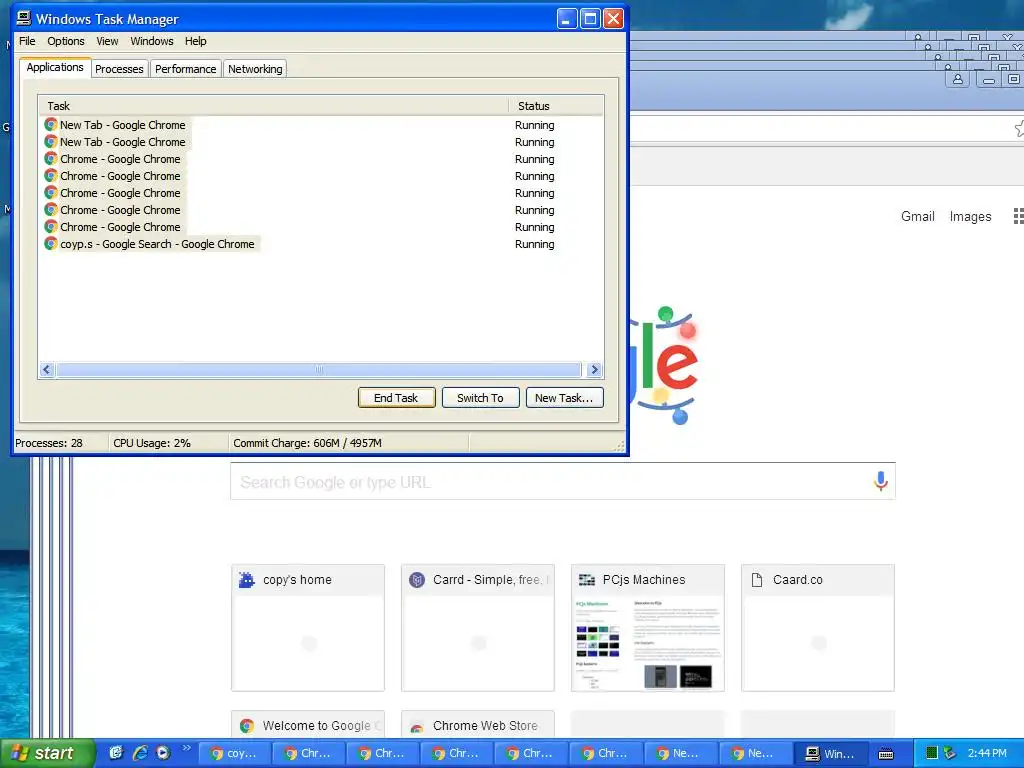Open the Options menu in Task Manager

tap(65, 41)
